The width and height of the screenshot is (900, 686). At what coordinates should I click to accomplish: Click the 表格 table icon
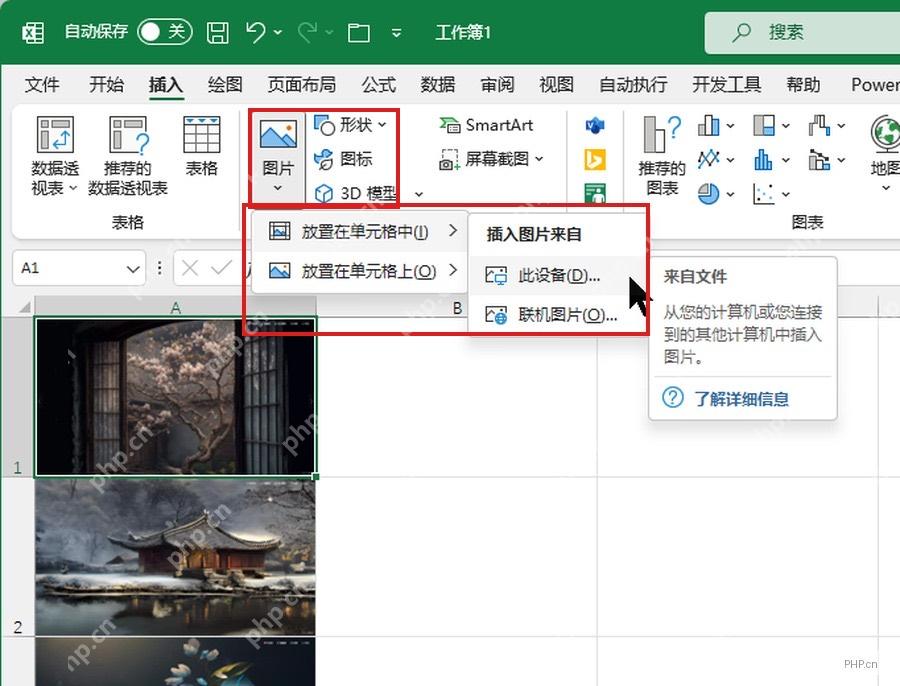201,134
